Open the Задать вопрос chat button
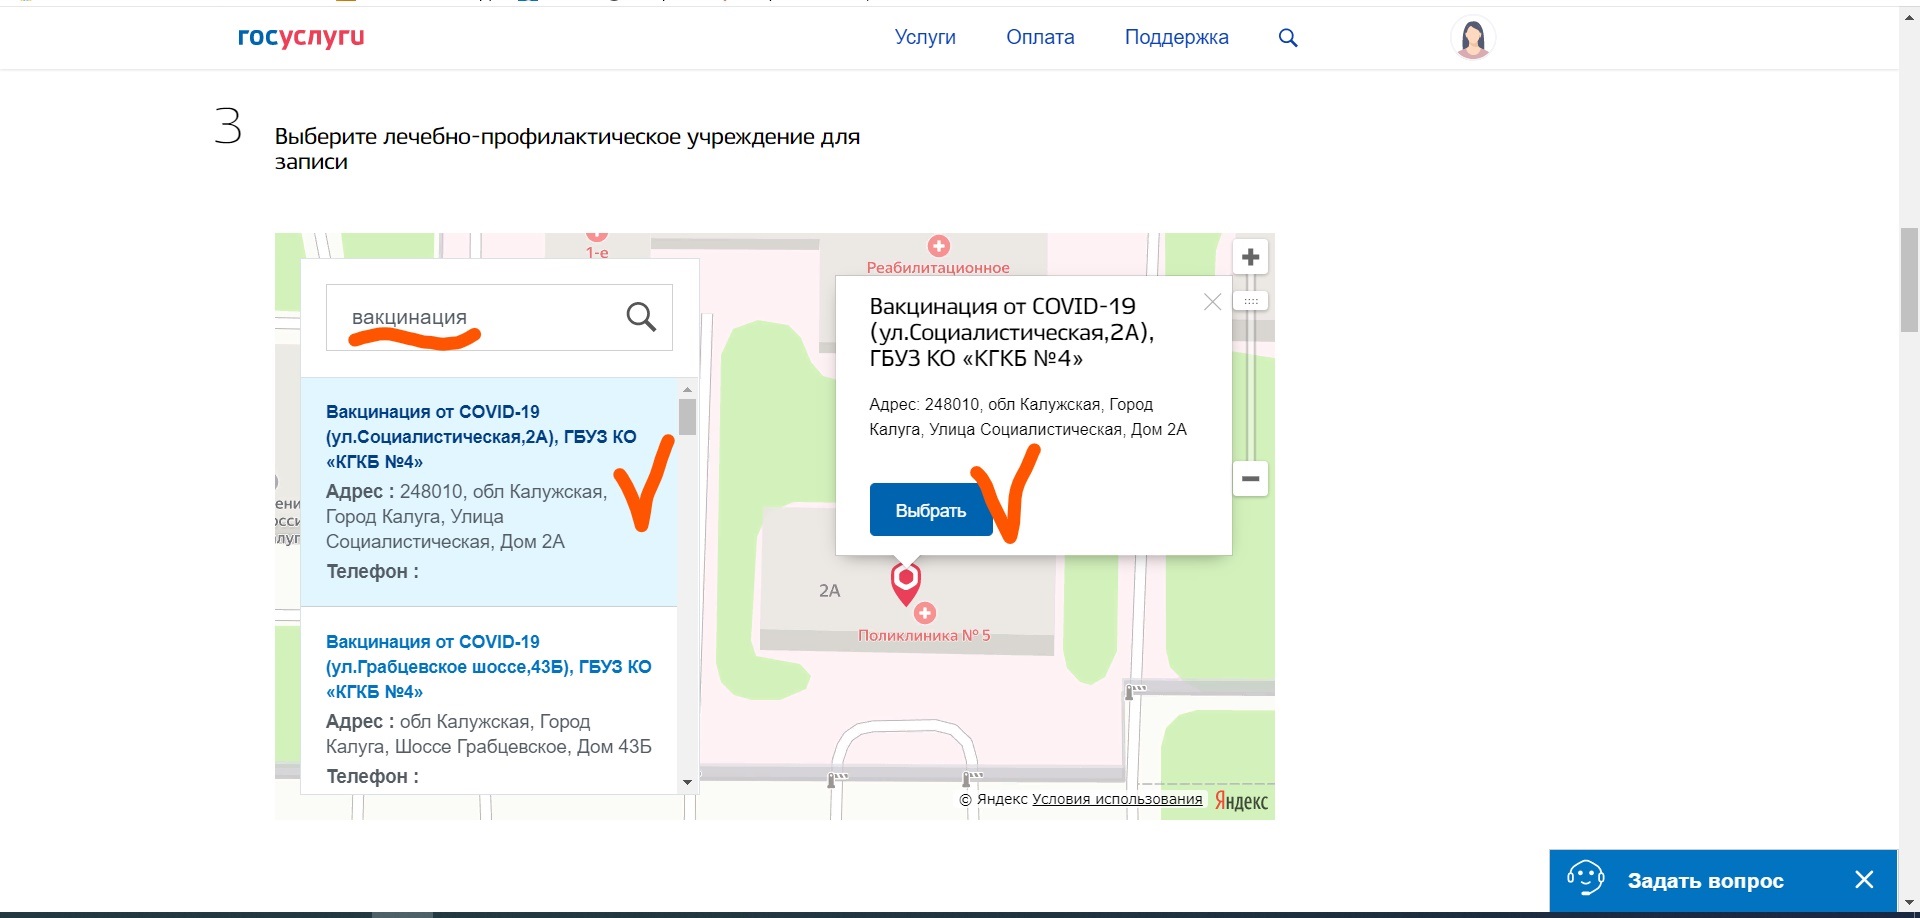The height and width of the screenshot is (918, 1920). point(1704,880)
